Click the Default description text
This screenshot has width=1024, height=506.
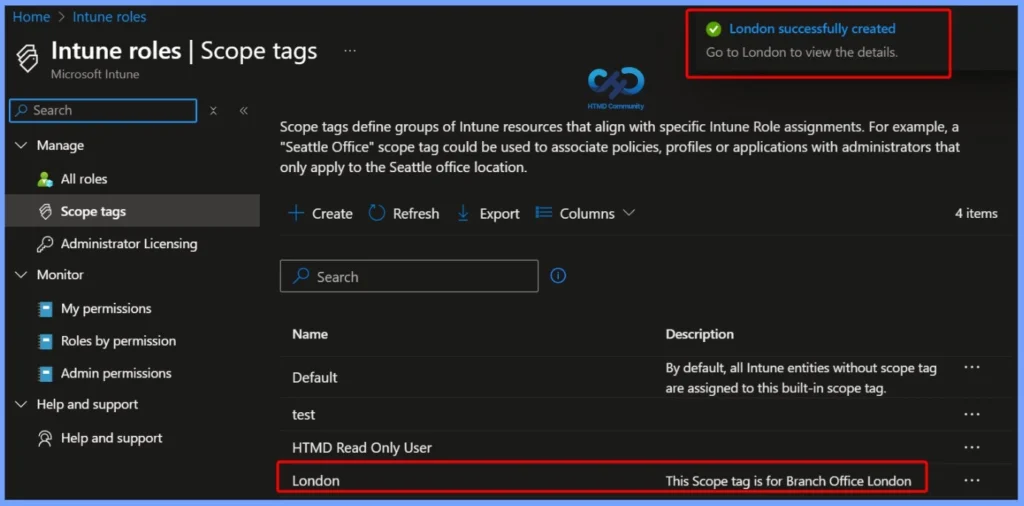(x=801, y=378)
